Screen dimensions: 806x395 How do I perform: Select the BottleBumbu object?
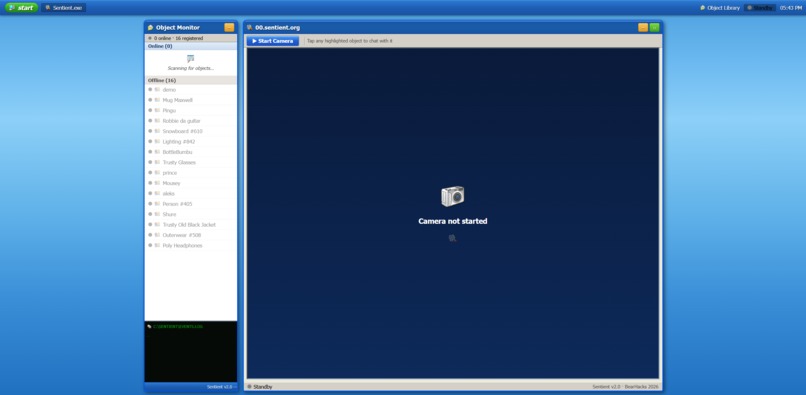click(x=191, y=152)
